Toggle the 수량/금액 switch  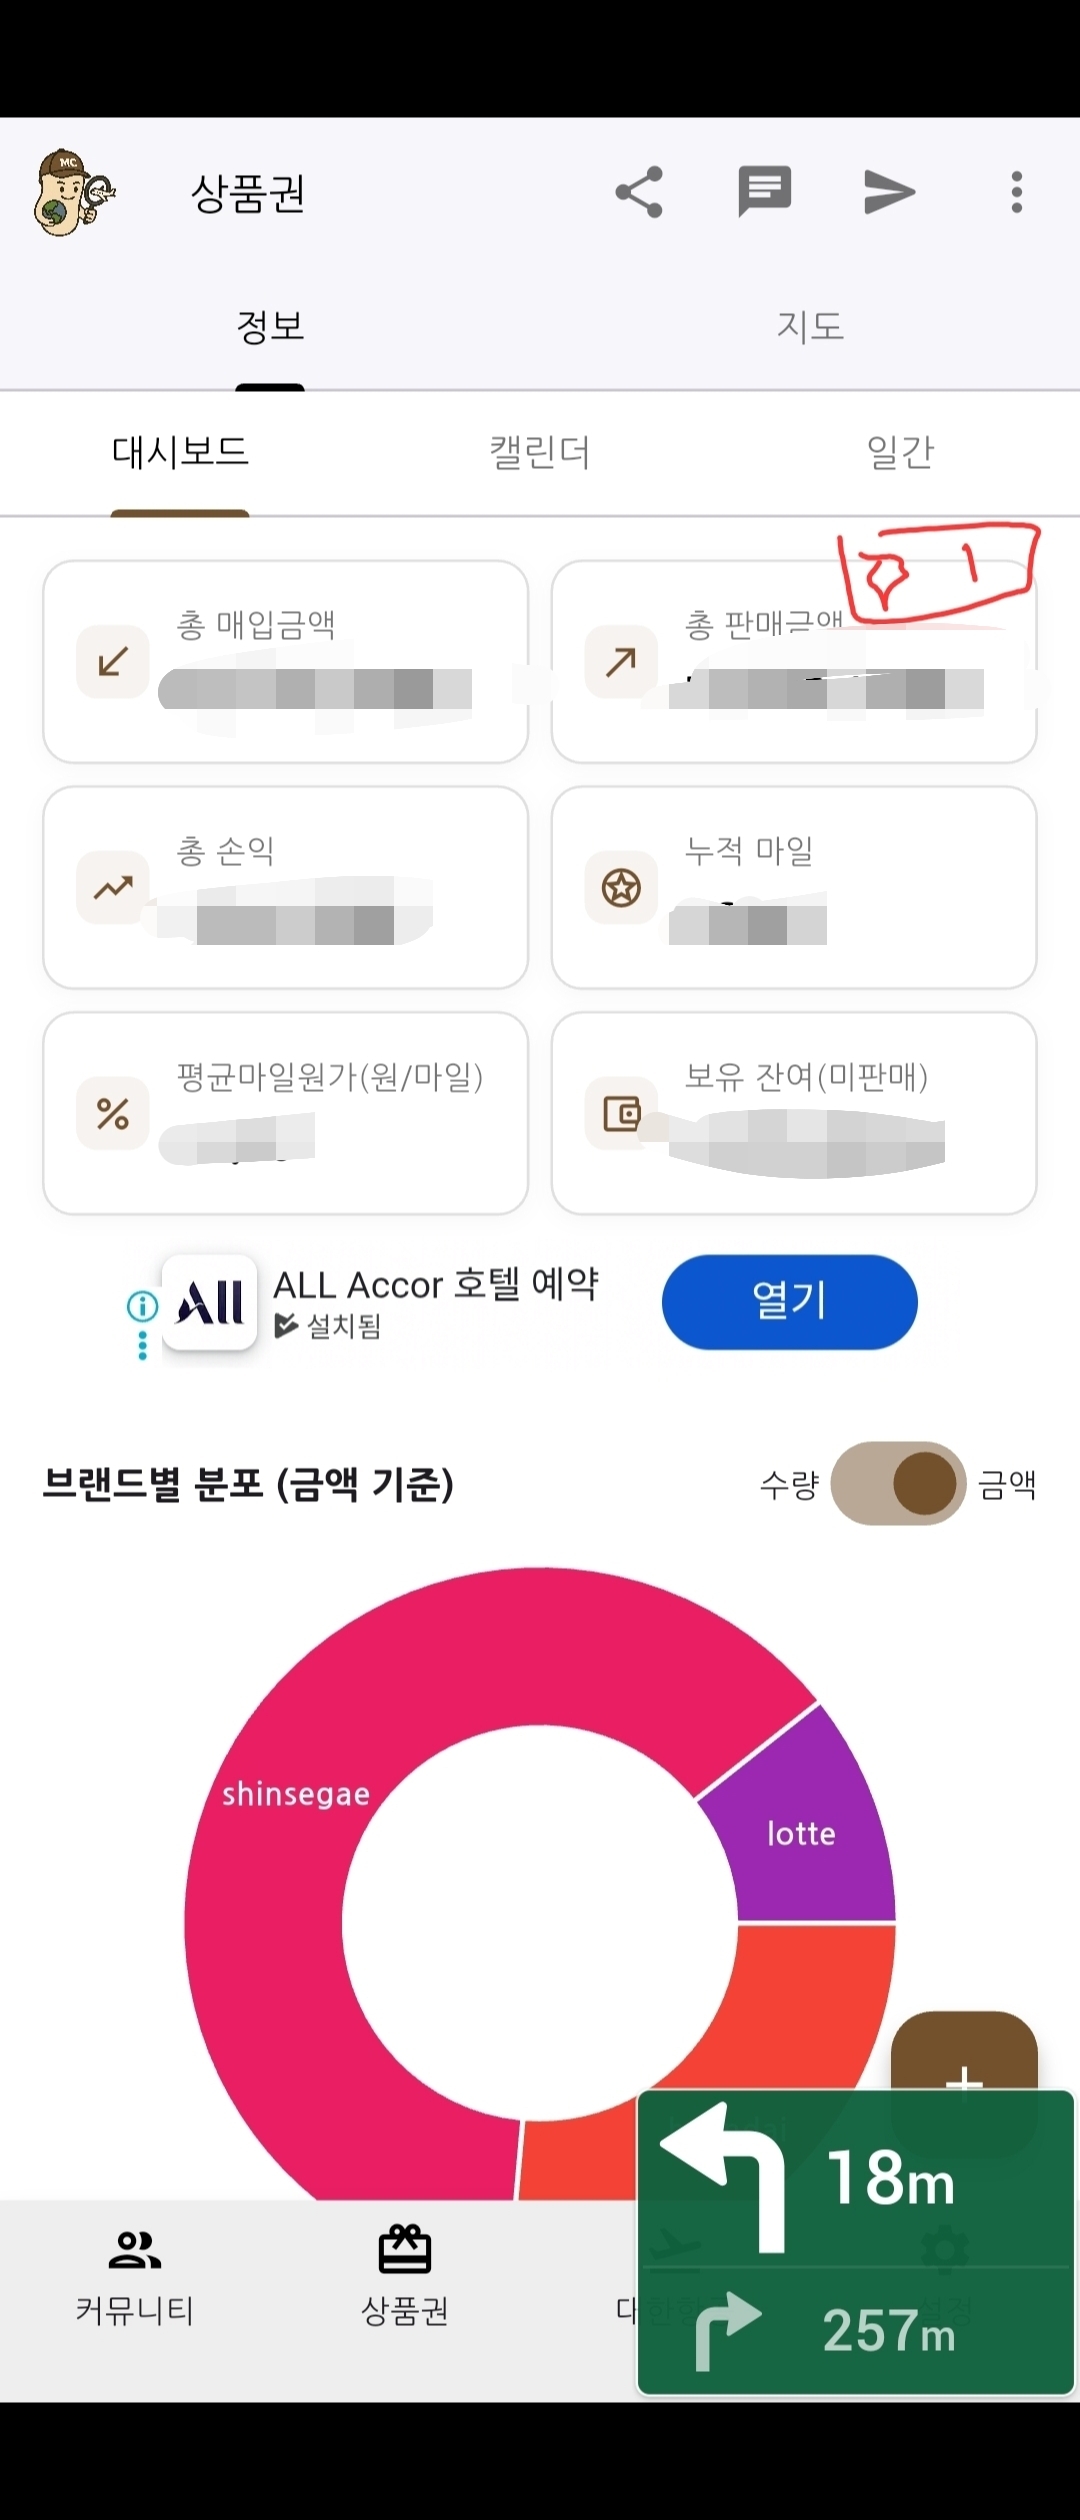[x=898, y=1483]
